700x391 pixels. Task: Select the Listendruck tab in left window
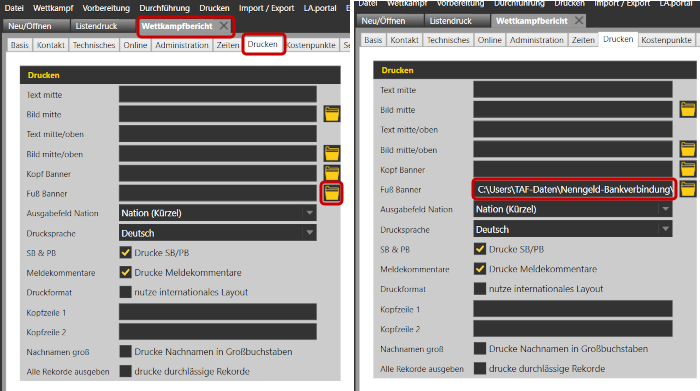pos(96,26)
